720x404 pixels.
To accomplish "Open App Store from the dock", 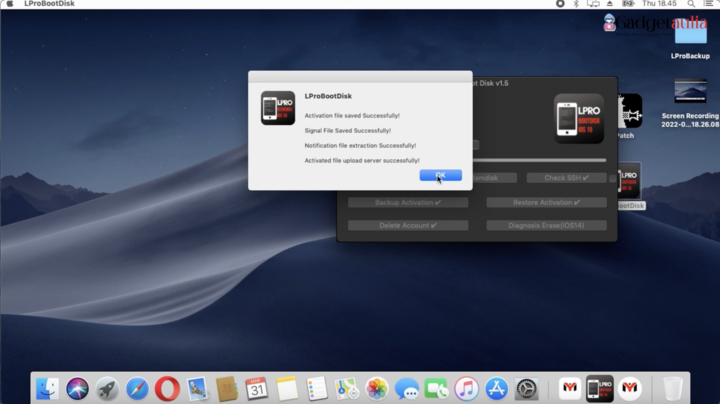I will pyautogui.click(x=496, y=389).
